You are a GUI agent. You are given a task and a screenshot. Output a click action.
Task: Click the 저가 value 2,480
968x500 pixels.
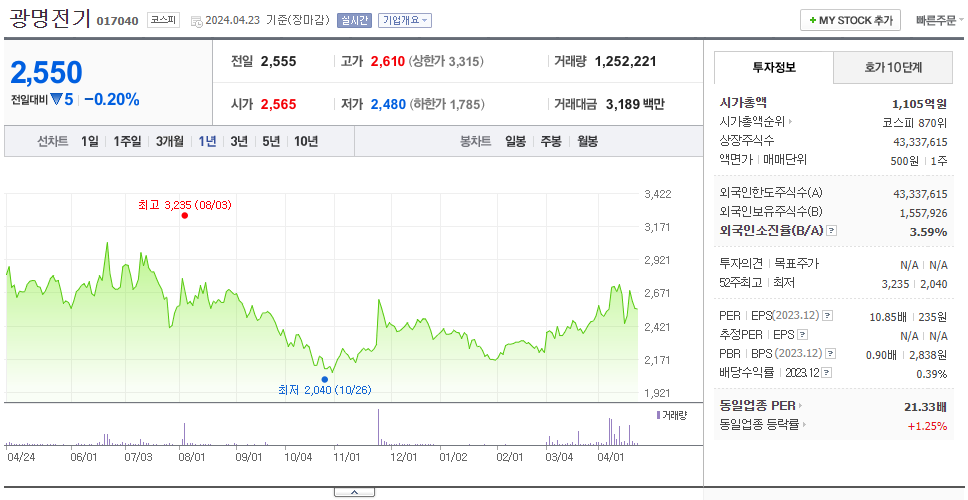pos(388,104)
